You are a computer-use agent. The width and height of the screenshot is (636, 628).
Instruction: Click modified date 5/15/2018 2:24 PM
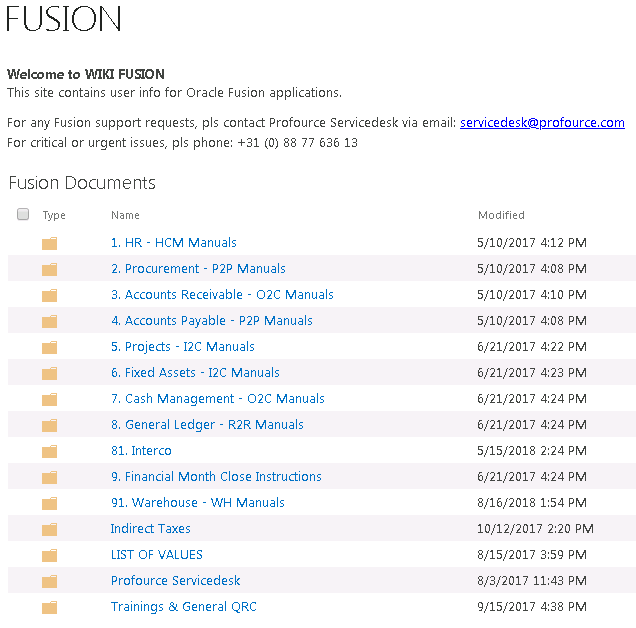532,450
